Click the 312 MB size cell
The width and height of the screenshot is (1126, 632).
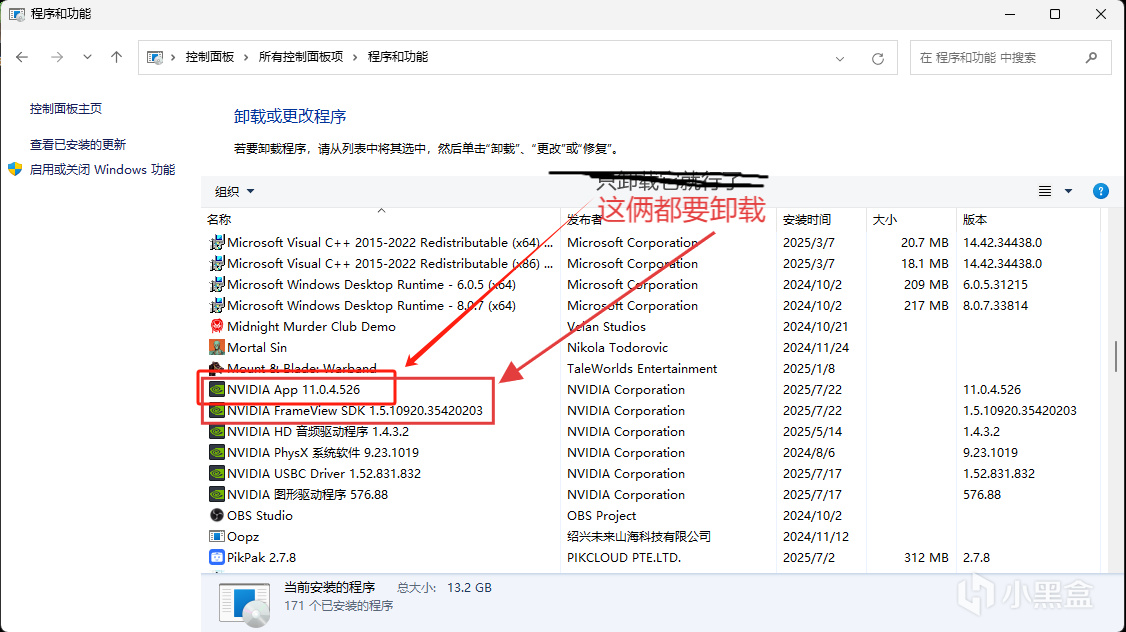[926, 557]
